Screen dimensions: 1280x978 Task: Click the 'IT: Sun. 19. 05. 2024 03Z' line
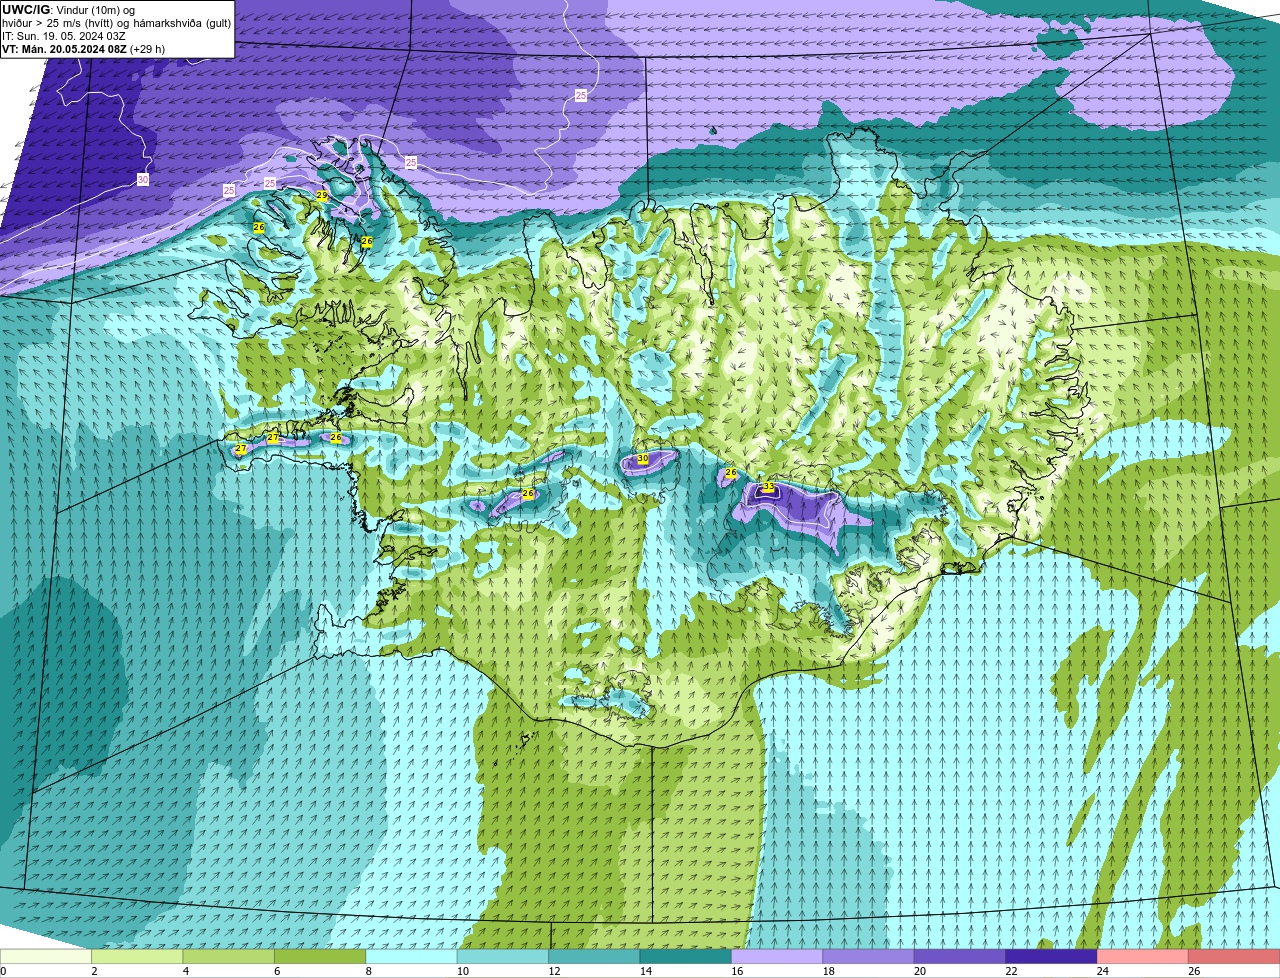click(64, 35)
